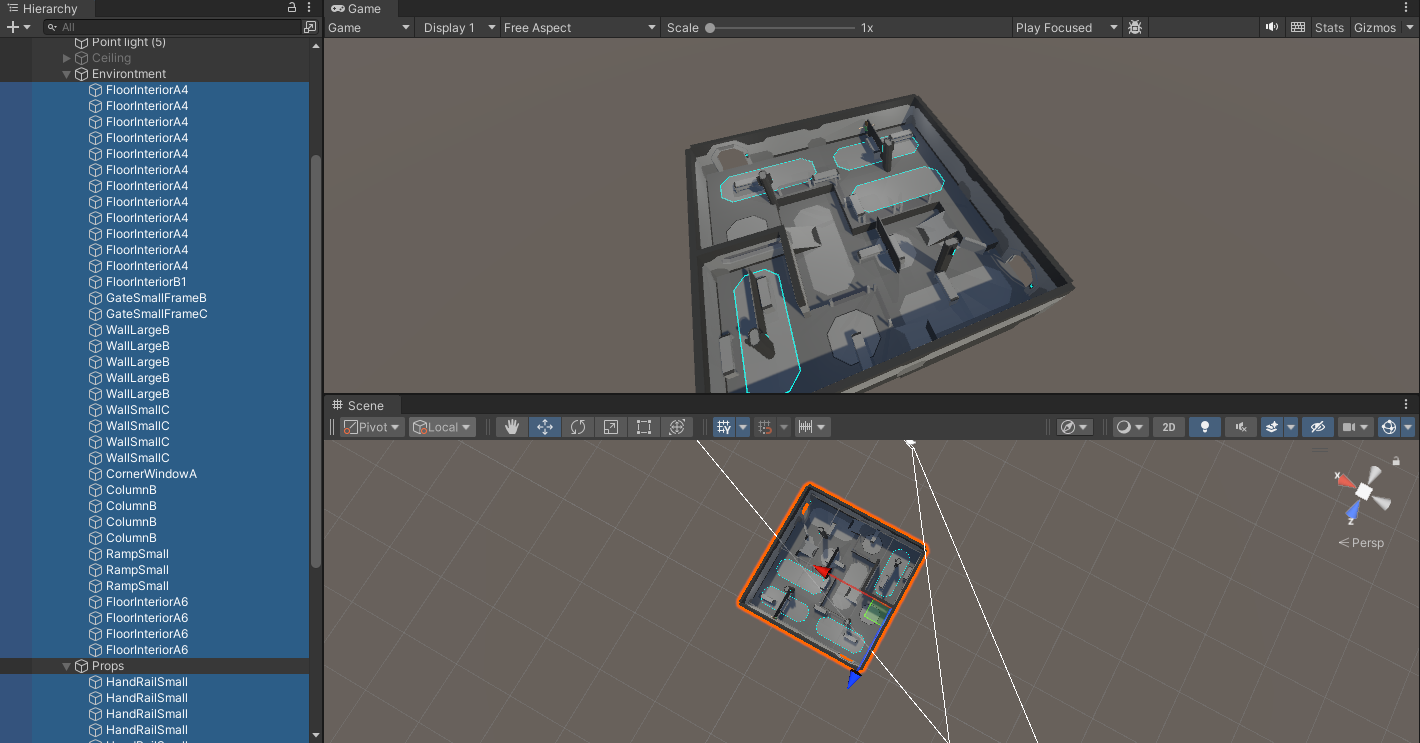Toggle Gizmos in Game view
Screen dimensions: 1420x743
[x=1374, y=28]
